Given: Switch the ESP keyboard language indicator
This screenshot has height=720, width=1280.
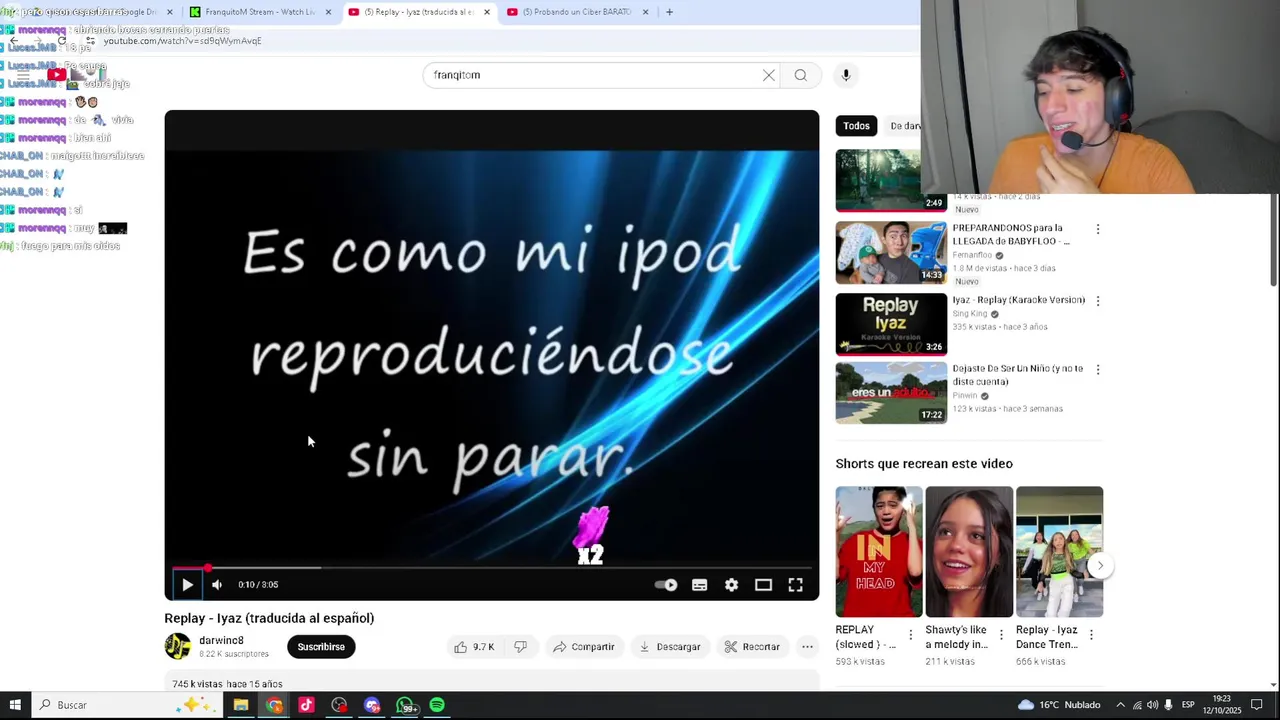Looking at the screenshot, I should coord(1188,705).
